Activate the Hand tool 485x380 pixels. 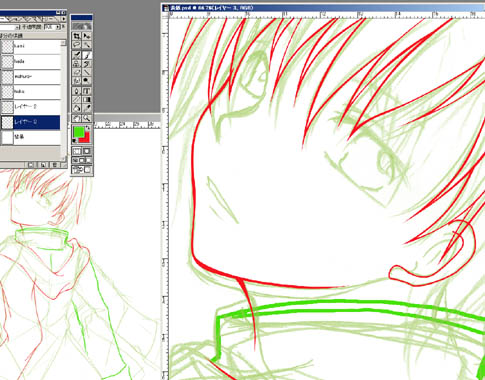(x=77, y=118)
